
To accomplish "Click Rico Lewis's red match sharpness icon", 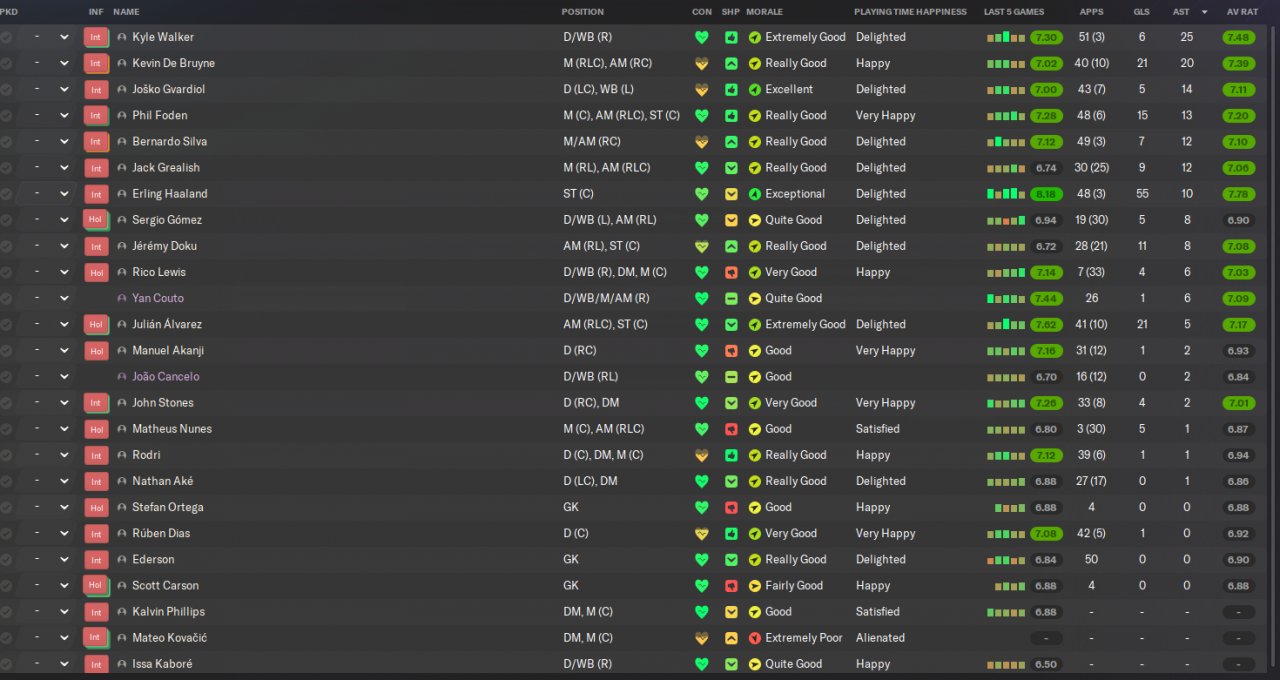I will pos(731,272).
